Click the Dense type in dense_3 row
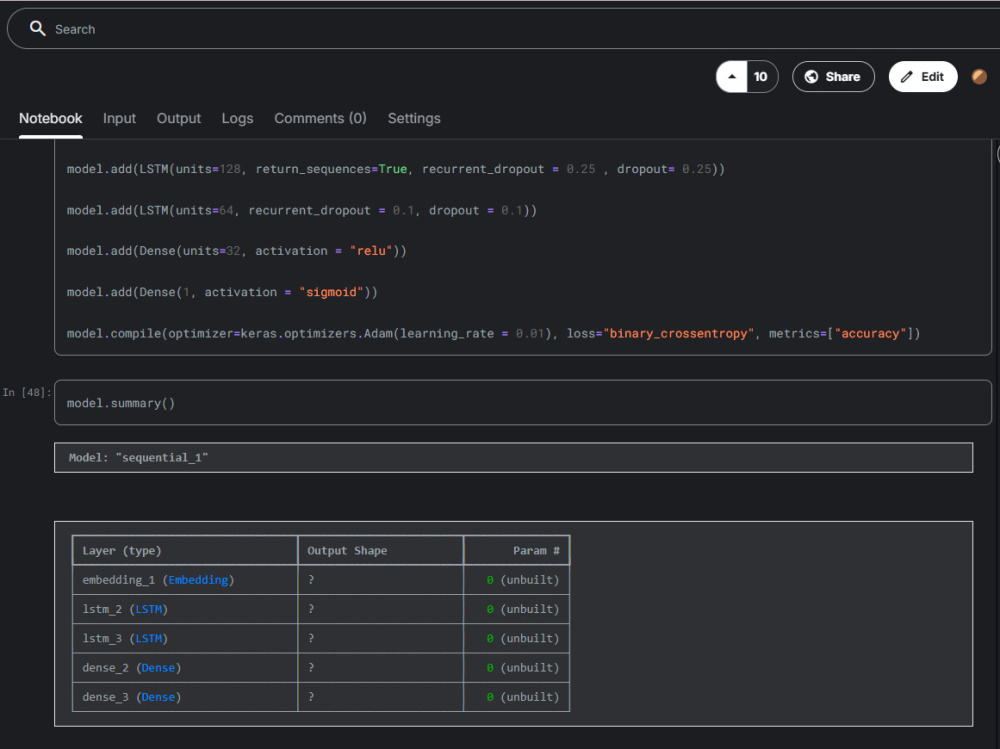The width and height of the screenshot is (1000, 749). tap(158, 697)
